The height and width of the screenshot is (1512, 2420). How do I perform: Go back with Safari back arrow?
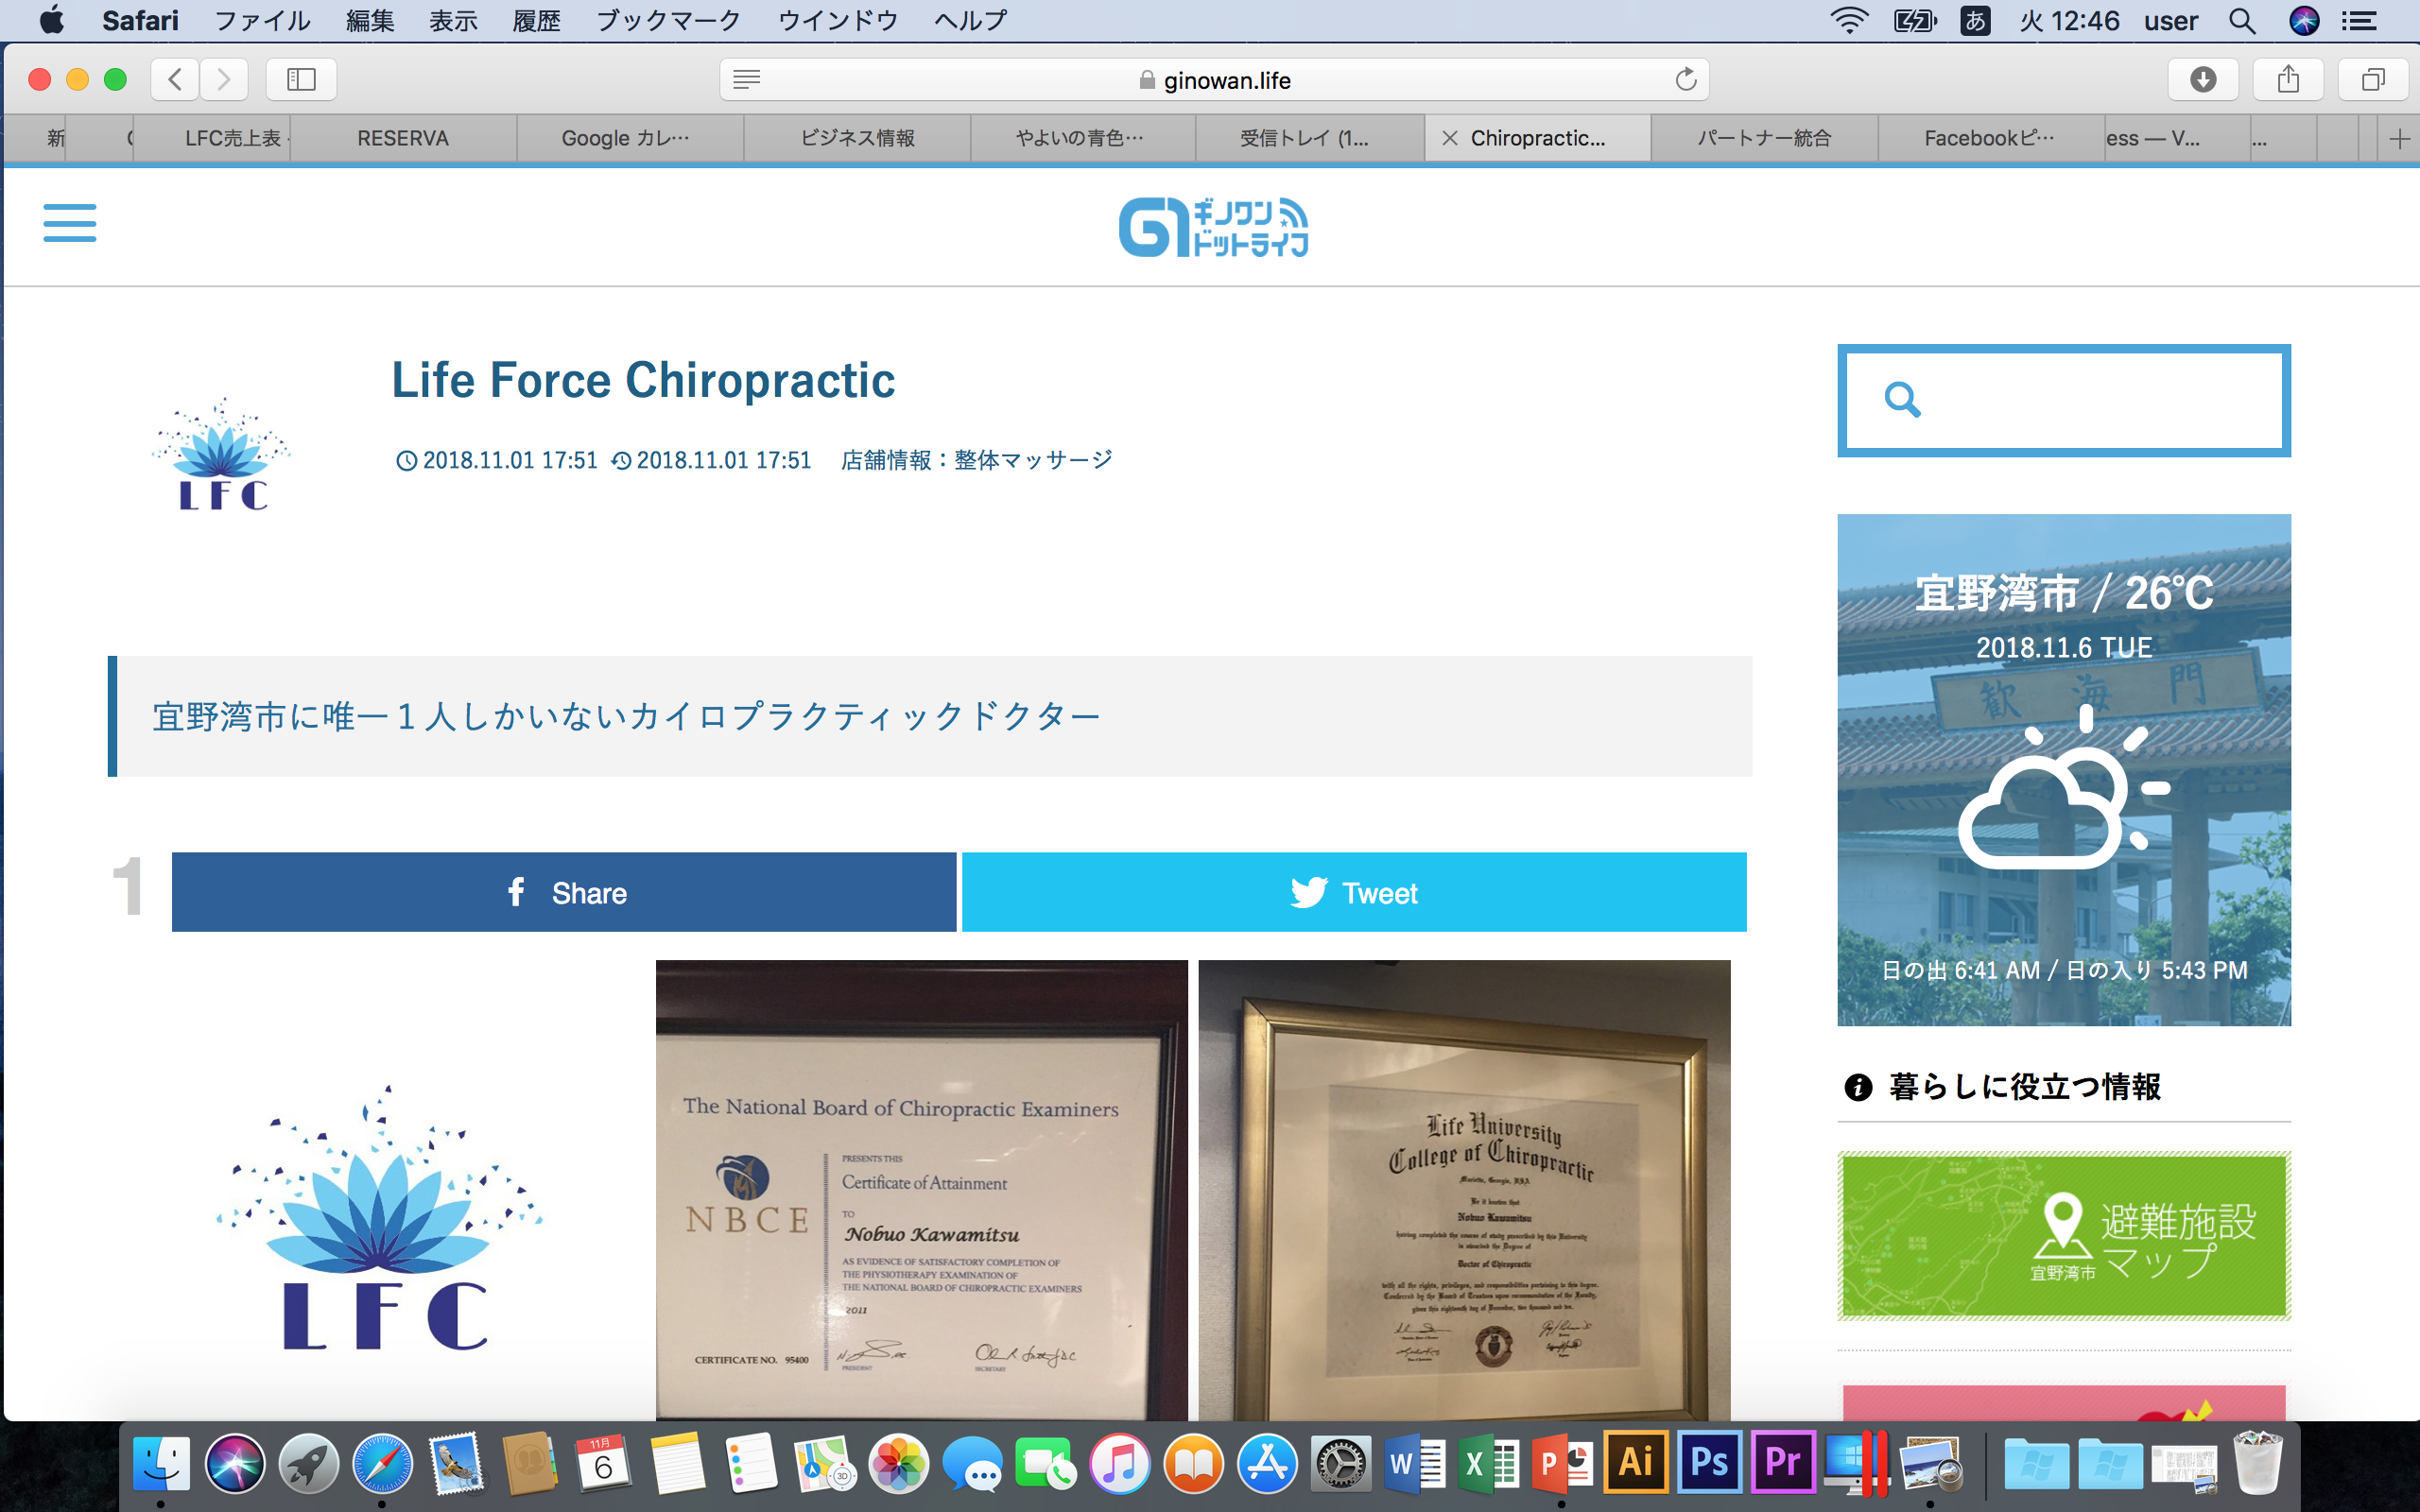(175, 79)
